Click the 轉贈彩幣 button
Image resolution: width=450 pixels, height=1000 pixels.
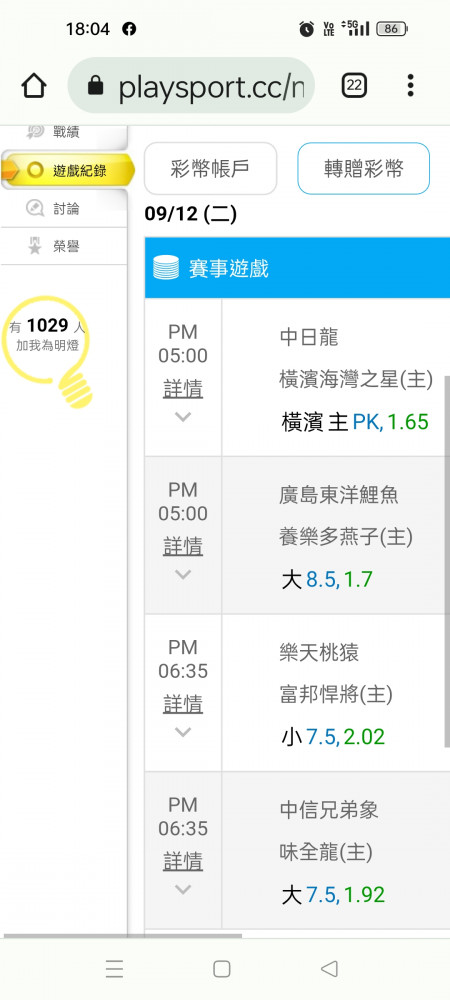click(x=363, y=168)
